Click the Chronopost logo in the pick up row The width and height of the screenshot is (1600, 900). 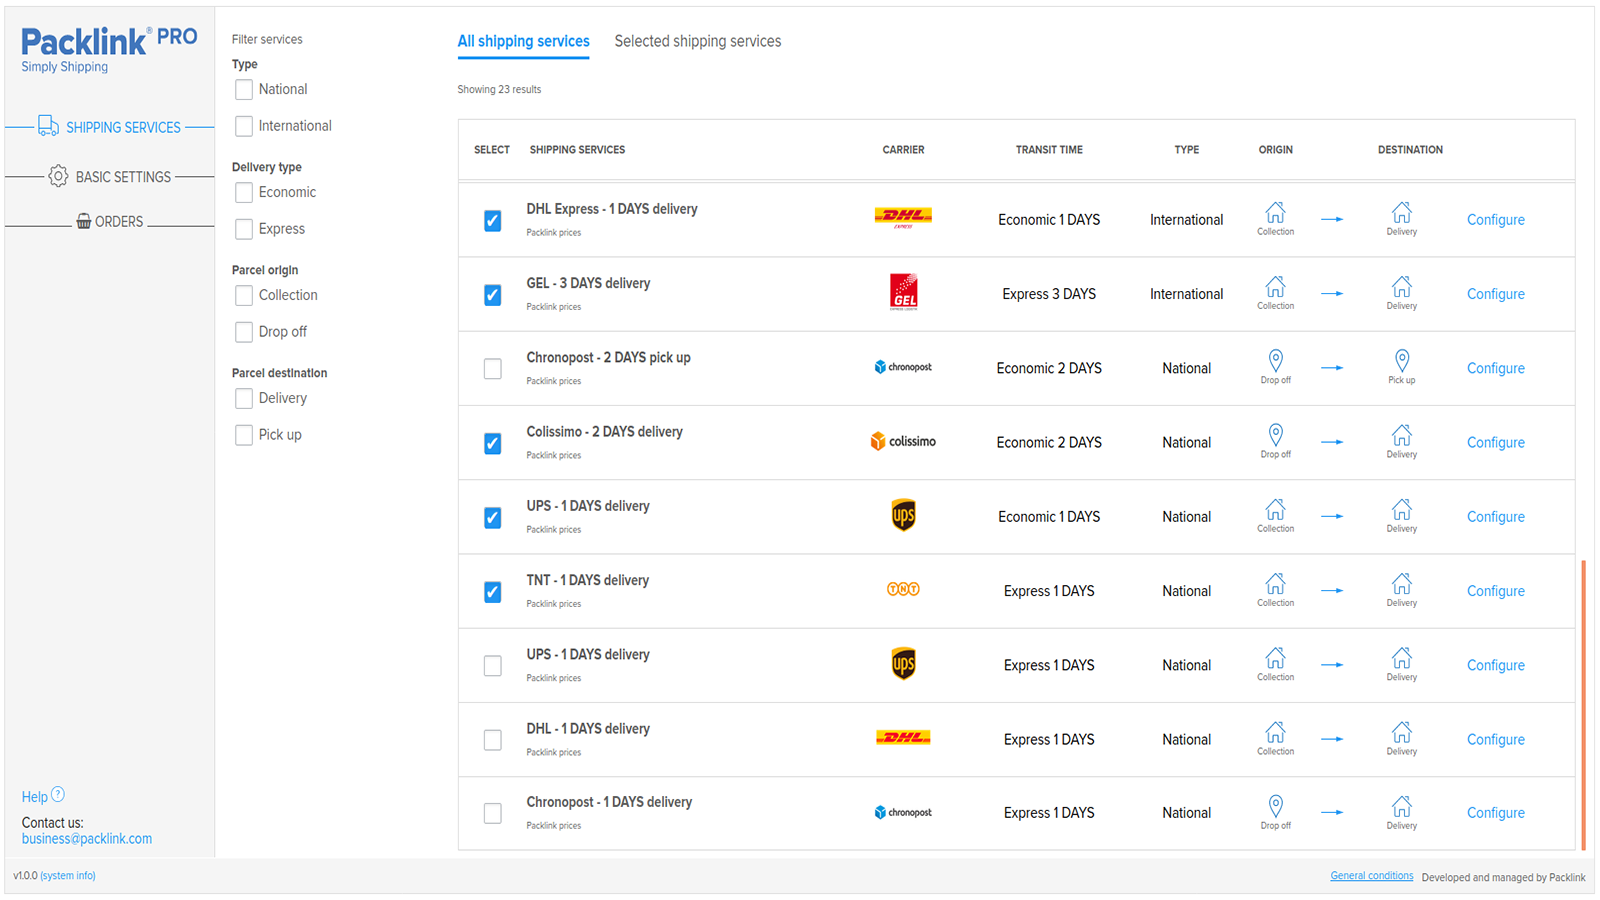[903, 366]
